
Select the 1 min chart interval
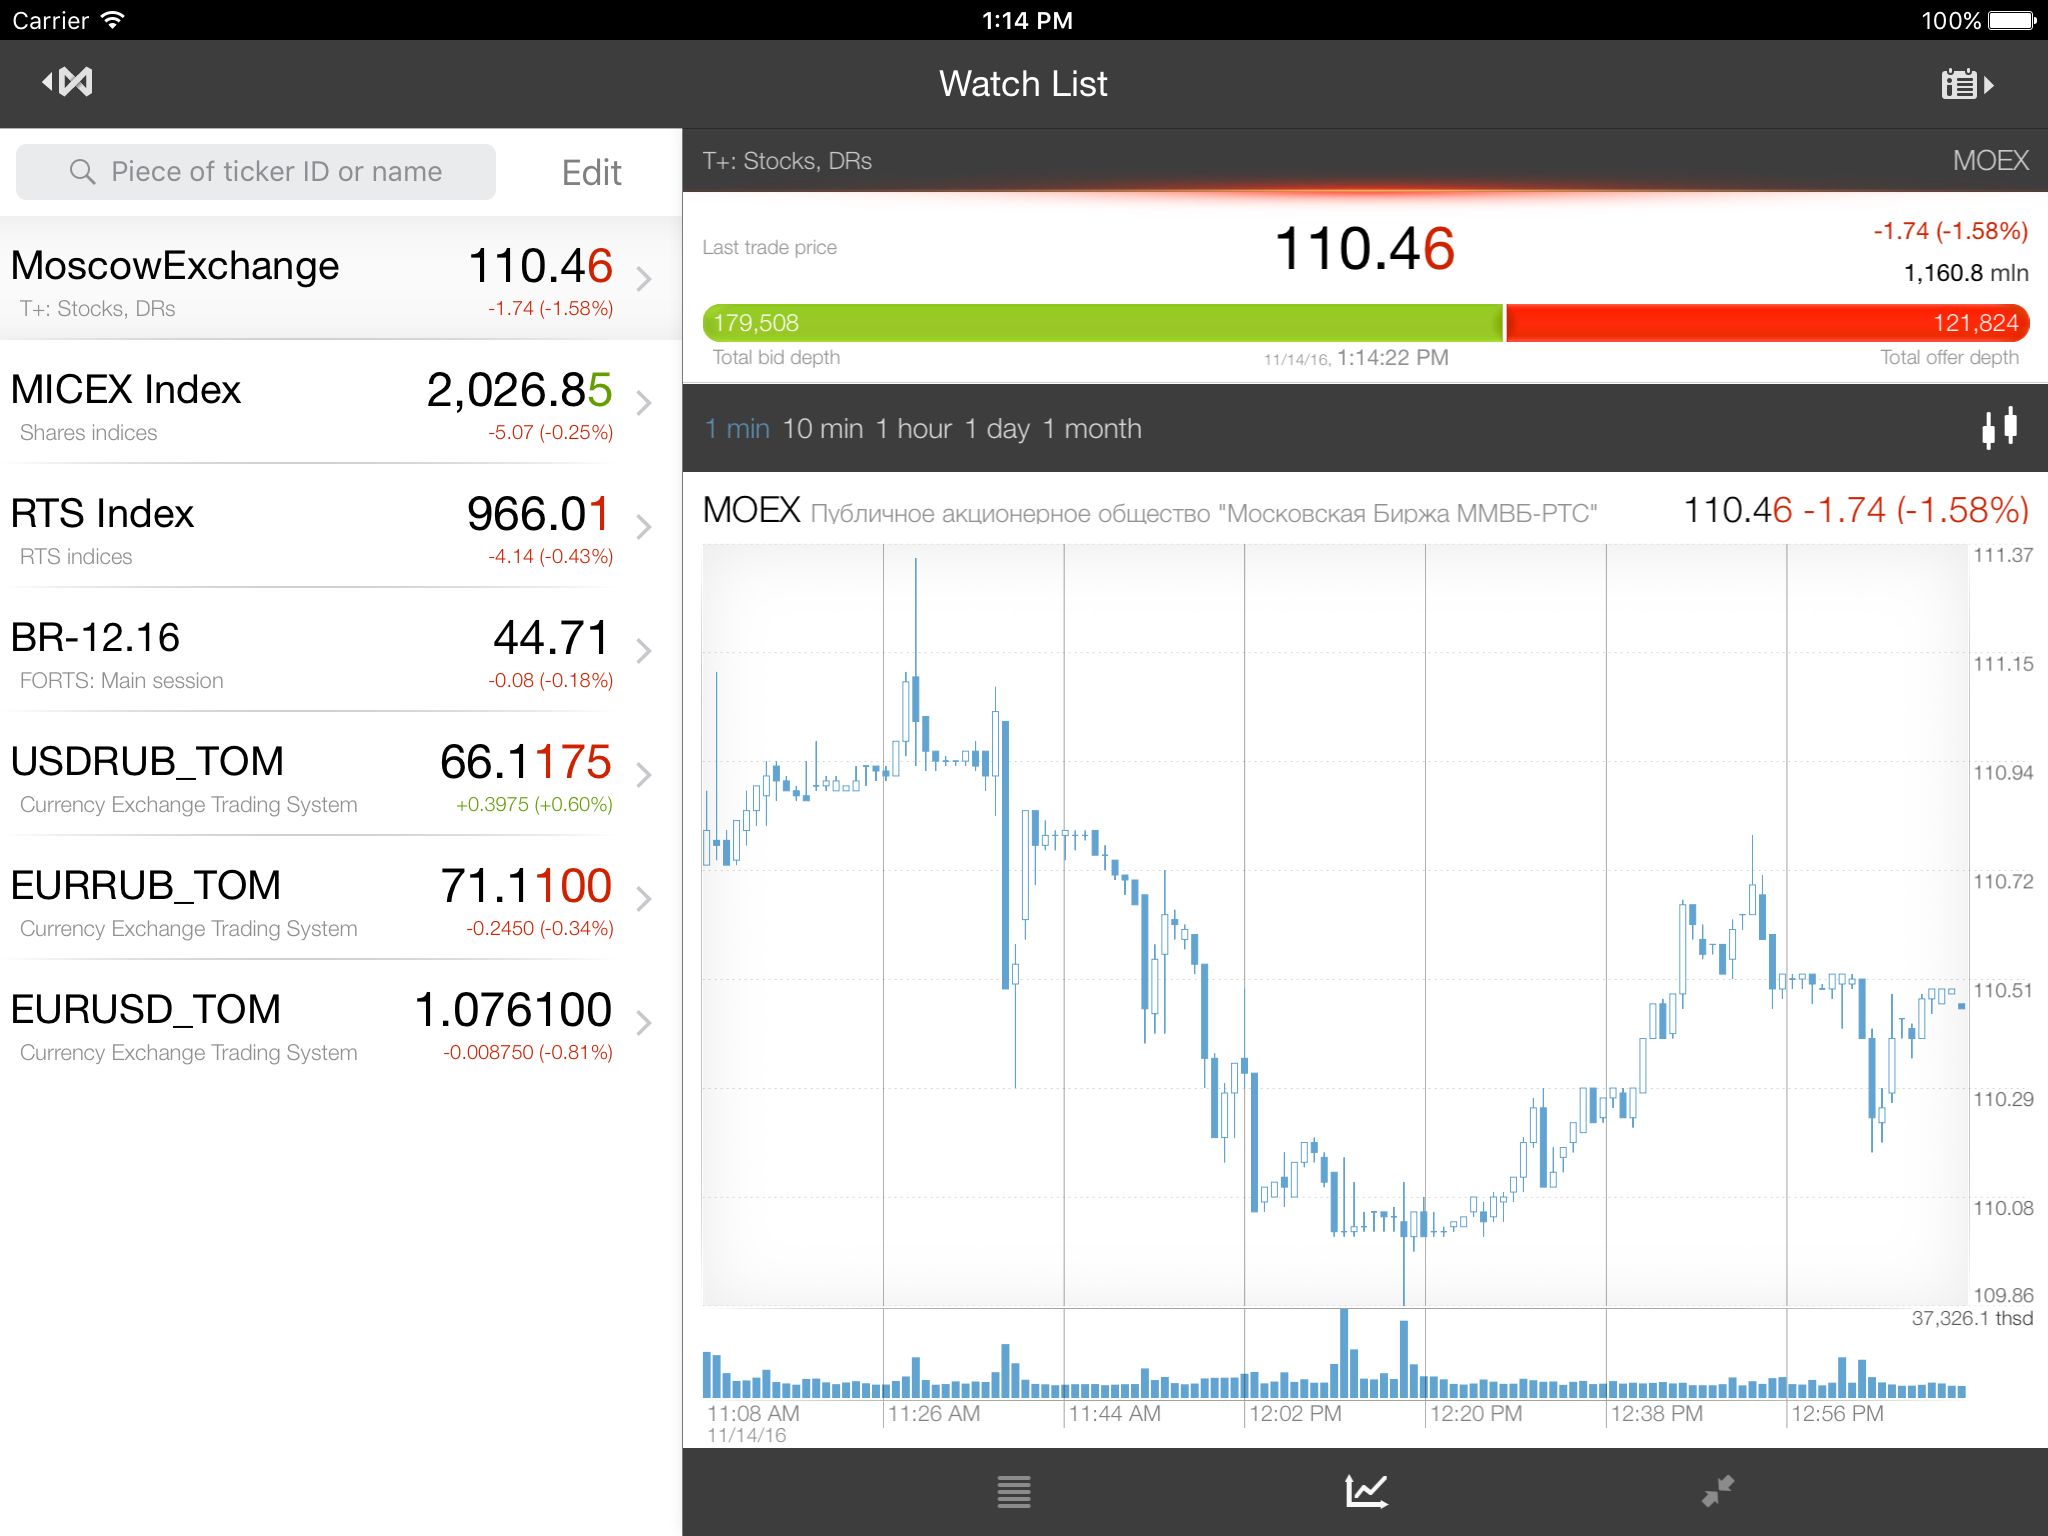click(x=737, y=429)
